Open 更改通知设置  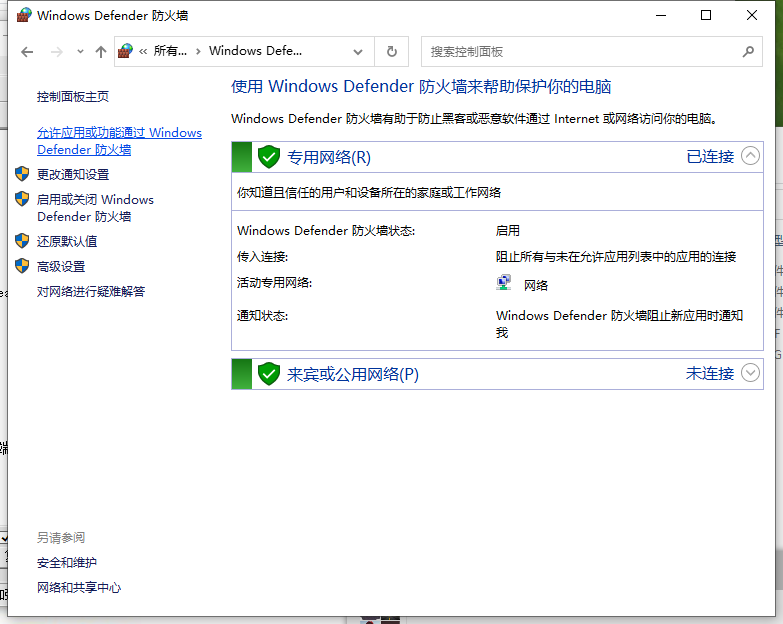[x=73, y=174]
